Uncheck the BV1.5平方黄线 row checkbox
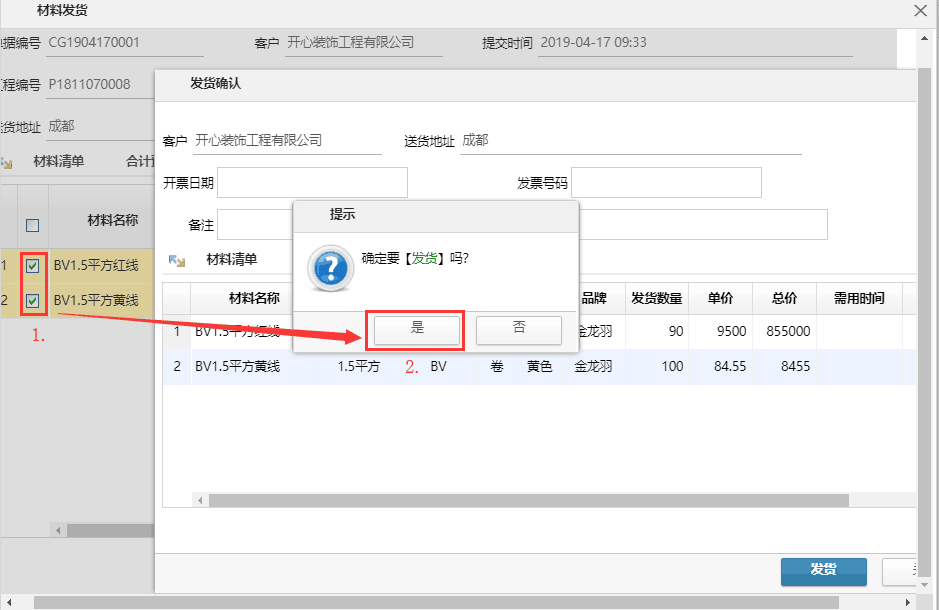Viewport: 939px width, 610px height. pyautogui.click(x=33, y=300)
